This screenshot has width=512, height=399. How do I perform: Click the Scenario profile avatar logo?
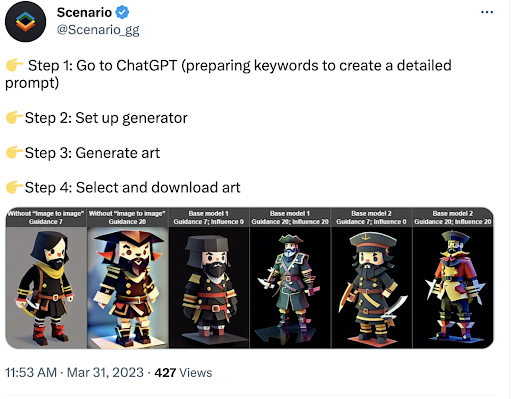click(x=25, y=22)
